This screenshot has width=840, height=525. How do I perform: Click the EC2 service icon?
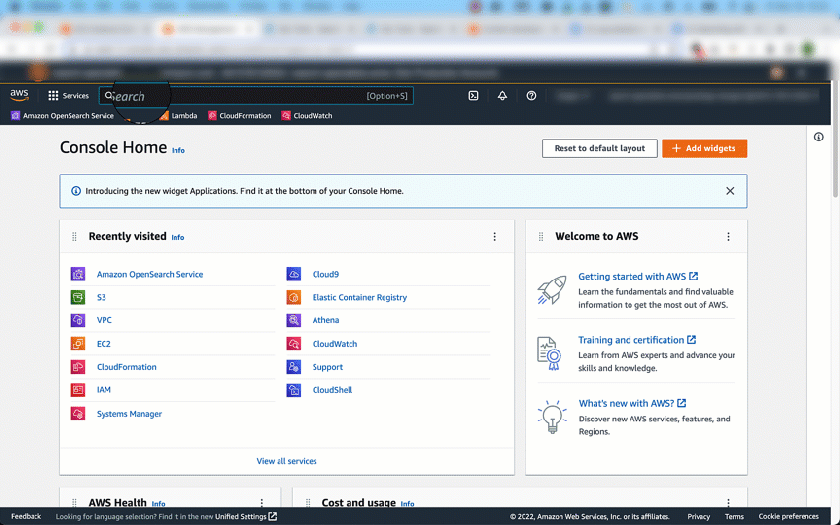coord(78,344)
